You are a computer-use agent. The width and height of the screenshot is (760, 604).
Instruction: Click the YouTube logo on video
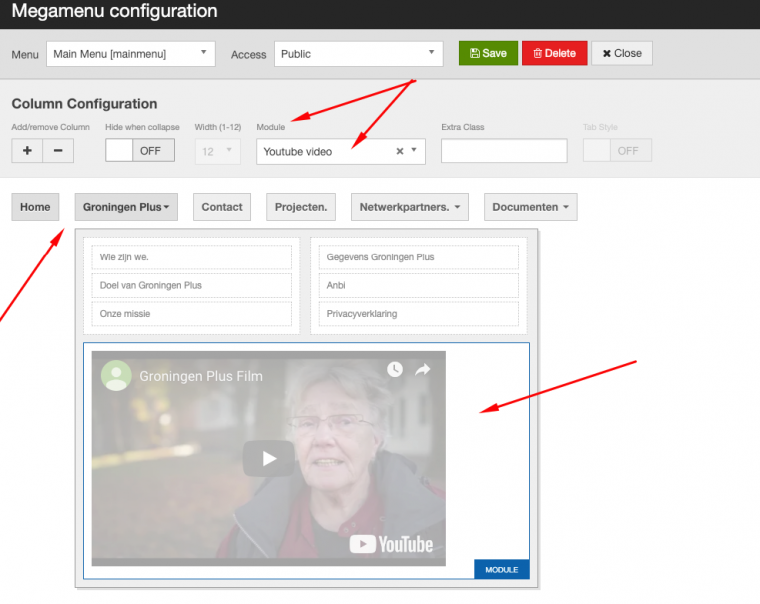click(391, 544)
